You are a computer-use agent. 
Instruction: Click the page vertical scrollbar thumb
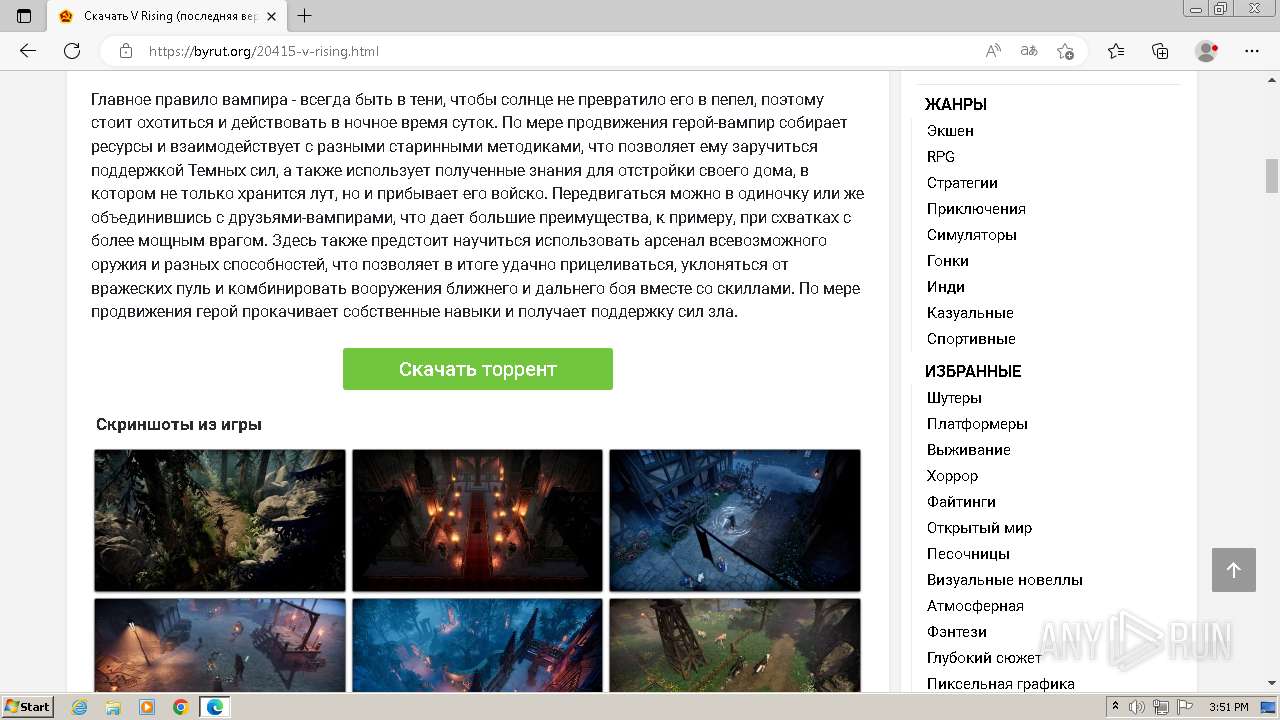coord(1272,176)
